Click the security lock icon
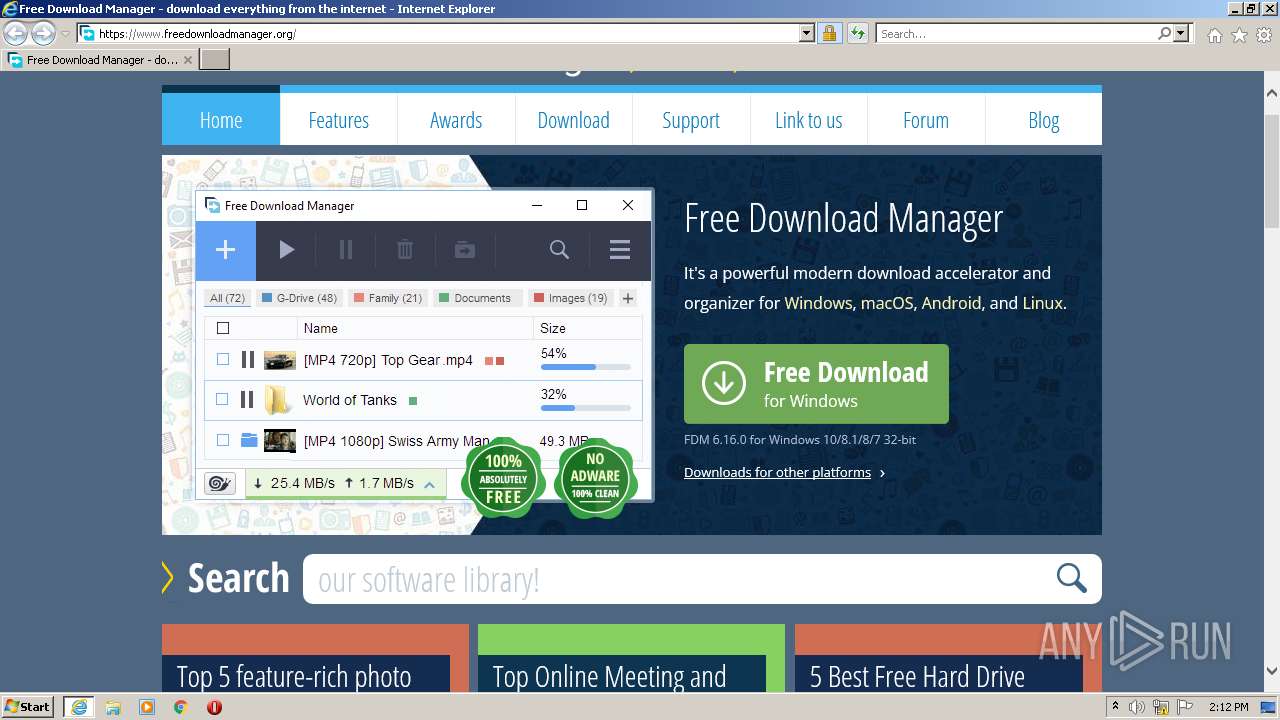This screenshot has height=720, width=1280. (x=829, y=34)
